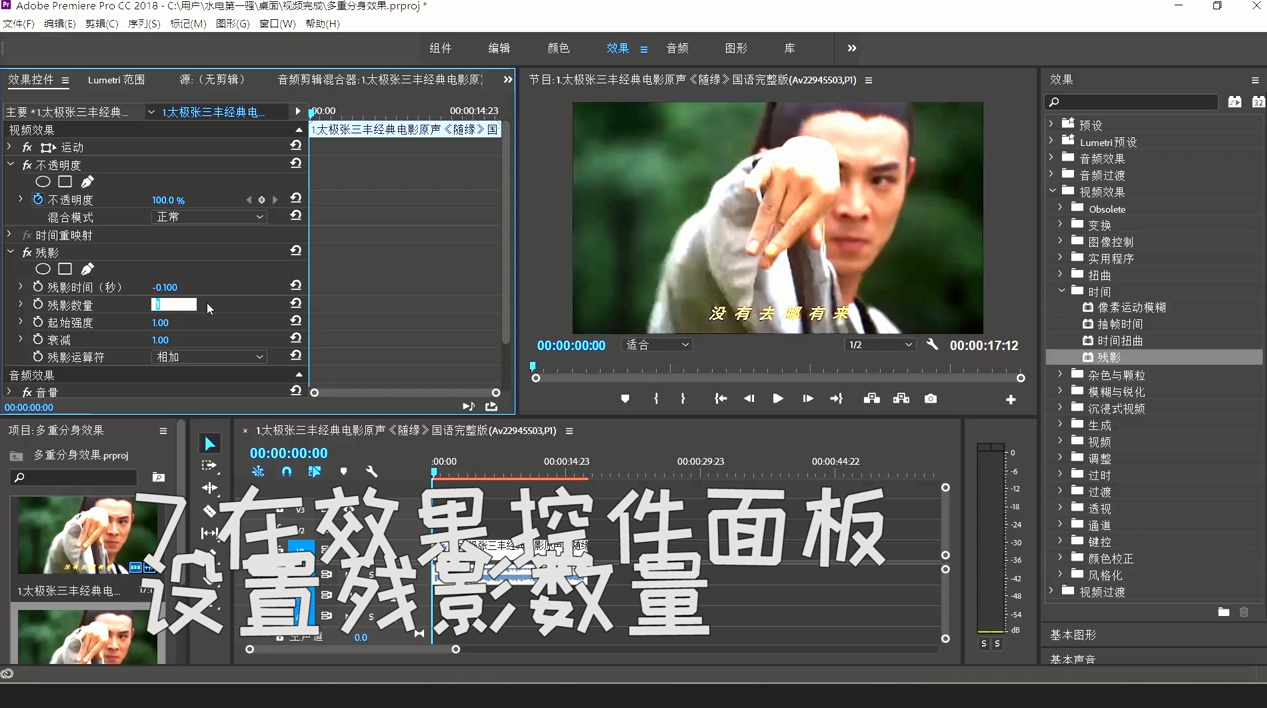Select the Razor tool
The image size is (1267, 708).
click(209, 511)
